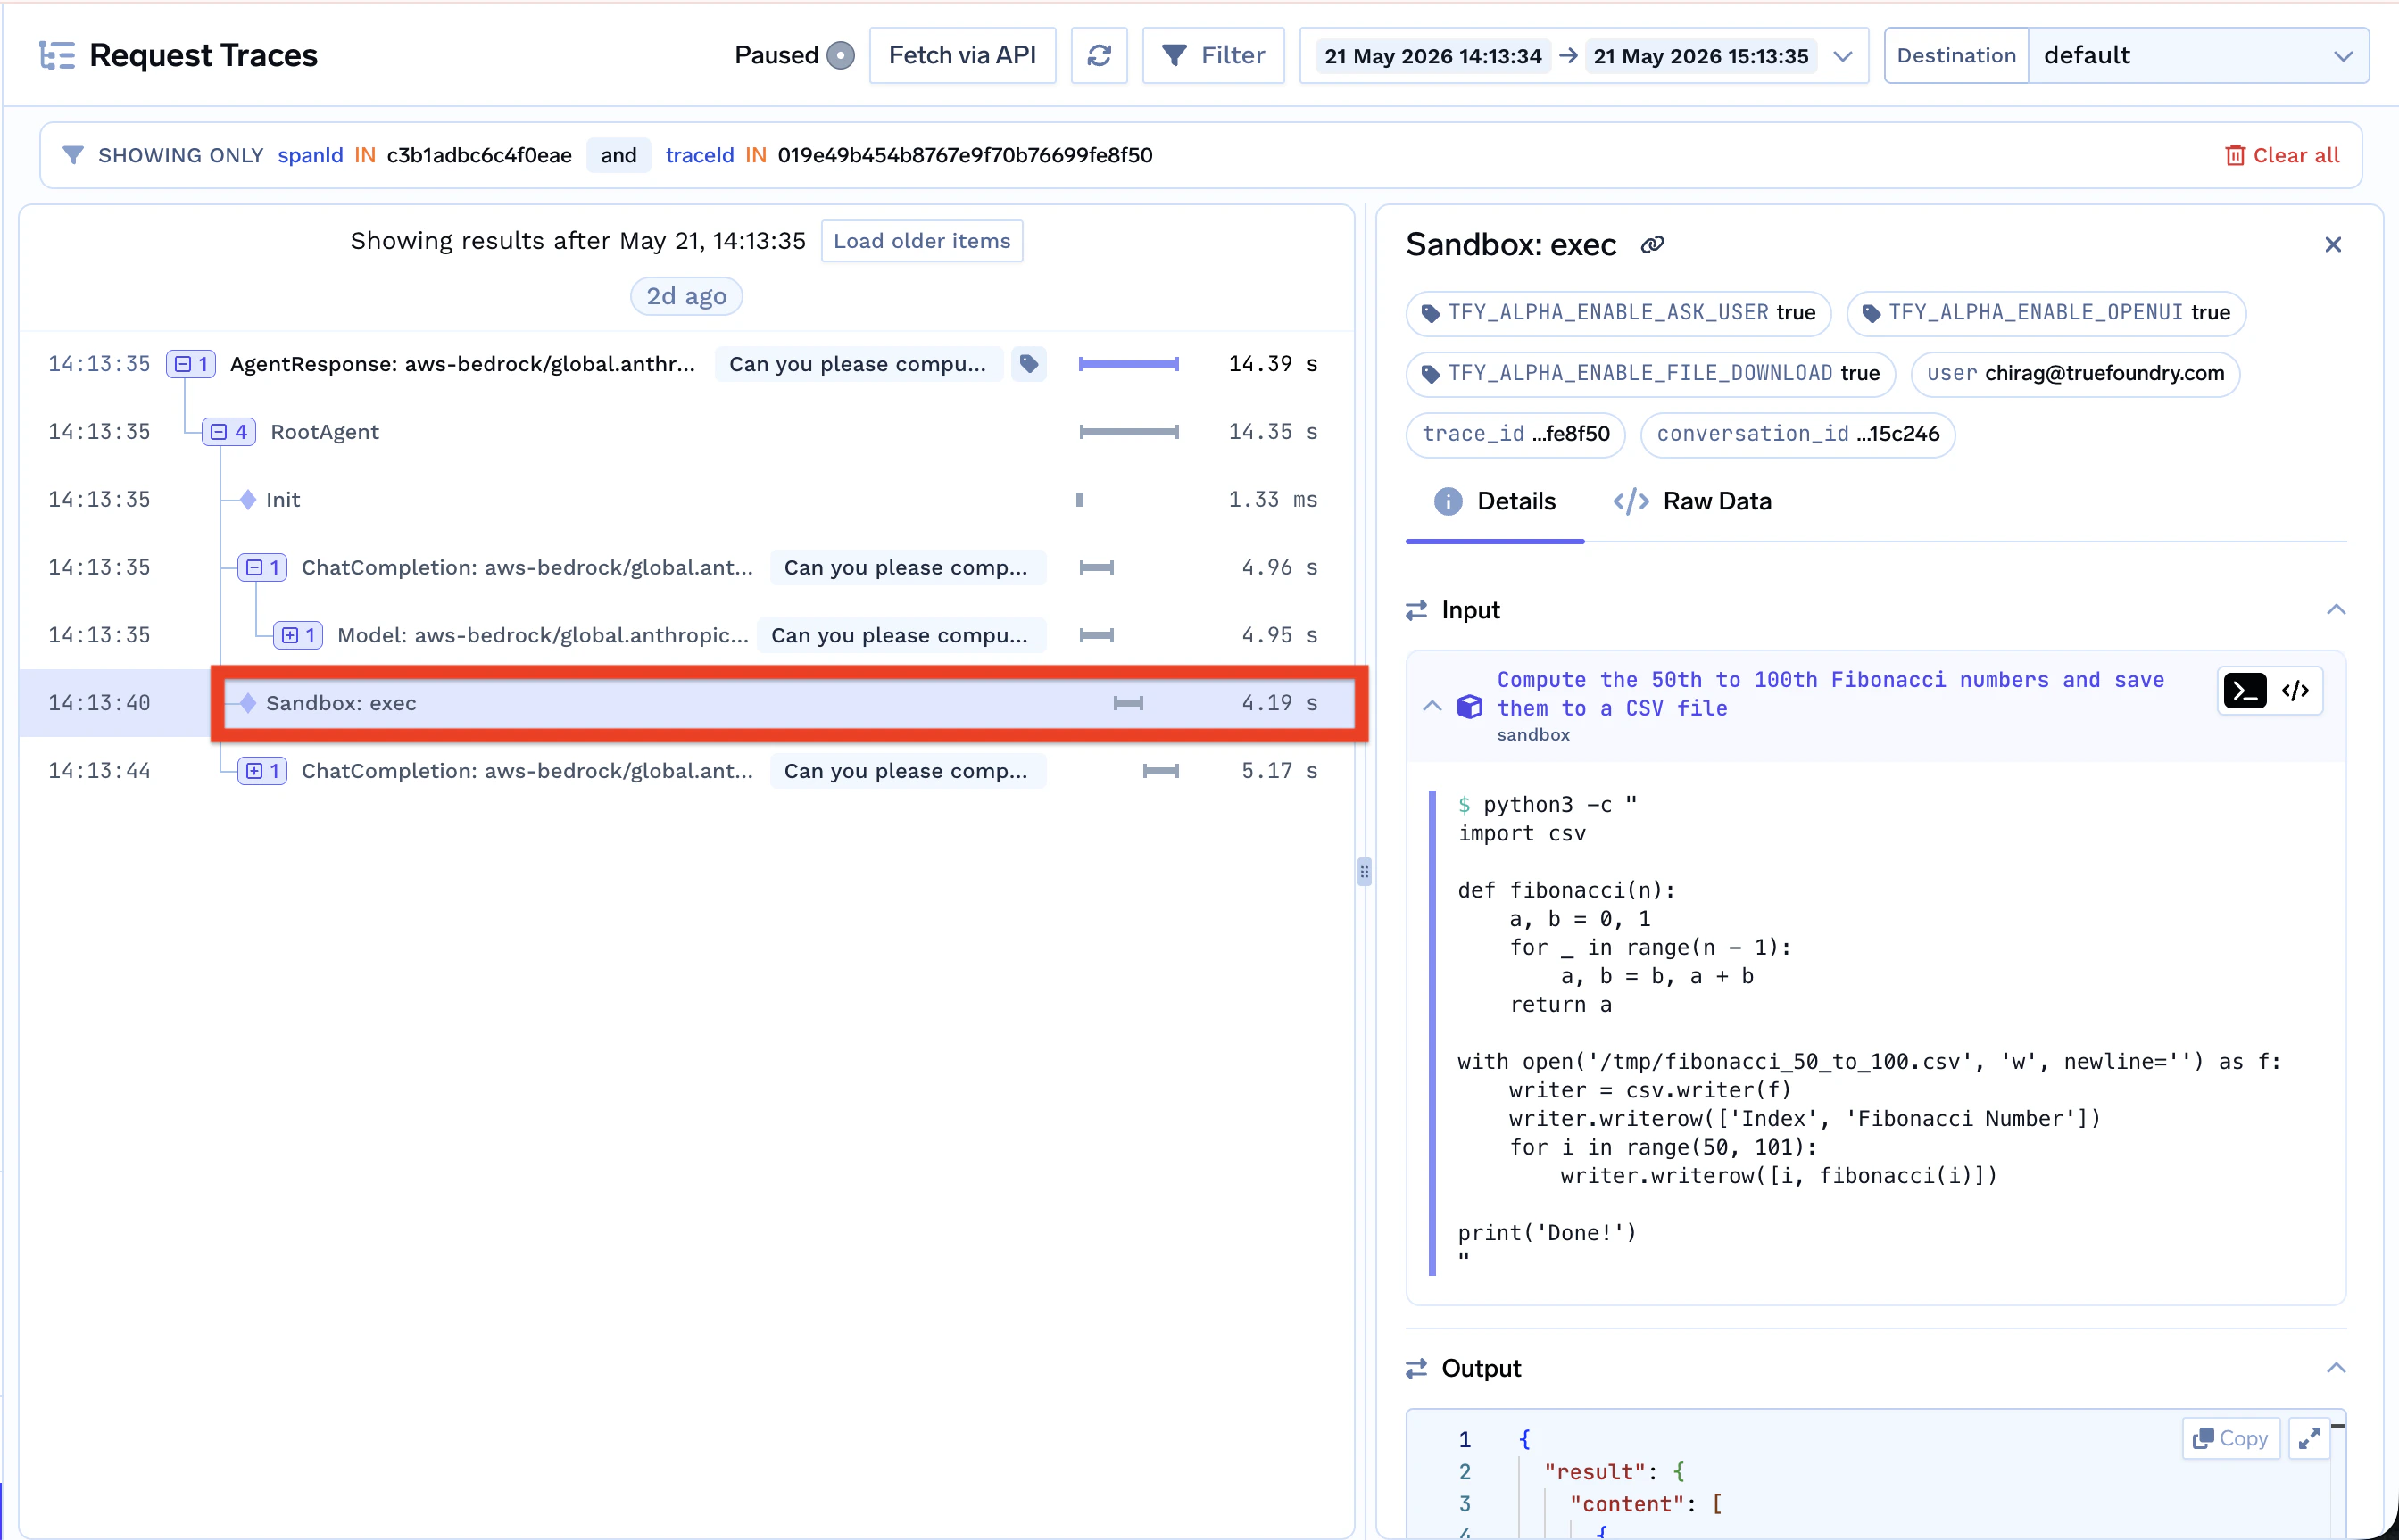Click the Sandbox exec 4.19 s duration bar
Screen dimensions: 2399x1540
tap(1128, 703)
